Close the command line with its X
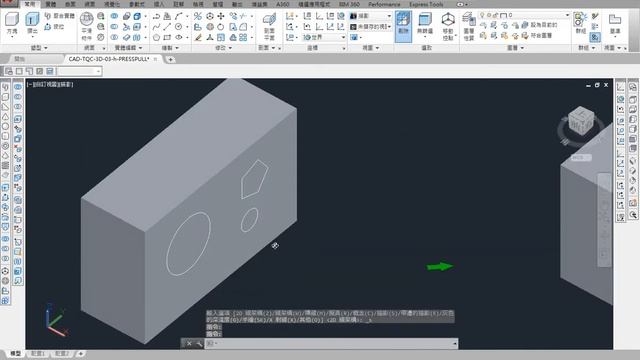 pos(189,344)
